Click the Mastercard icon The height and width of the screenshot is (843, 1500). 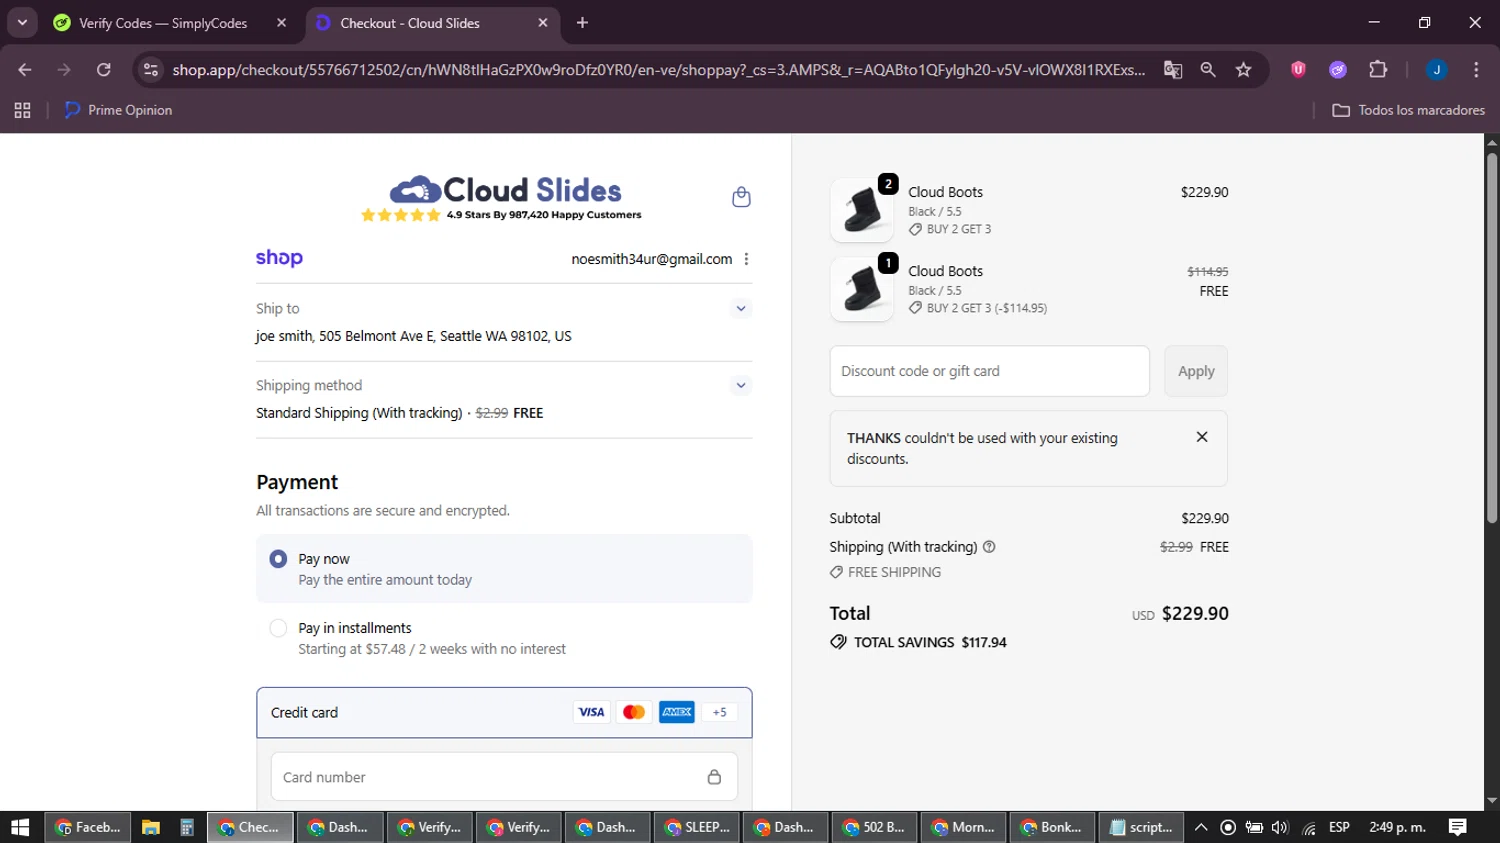pyautogui.click(x=634, y=712)
